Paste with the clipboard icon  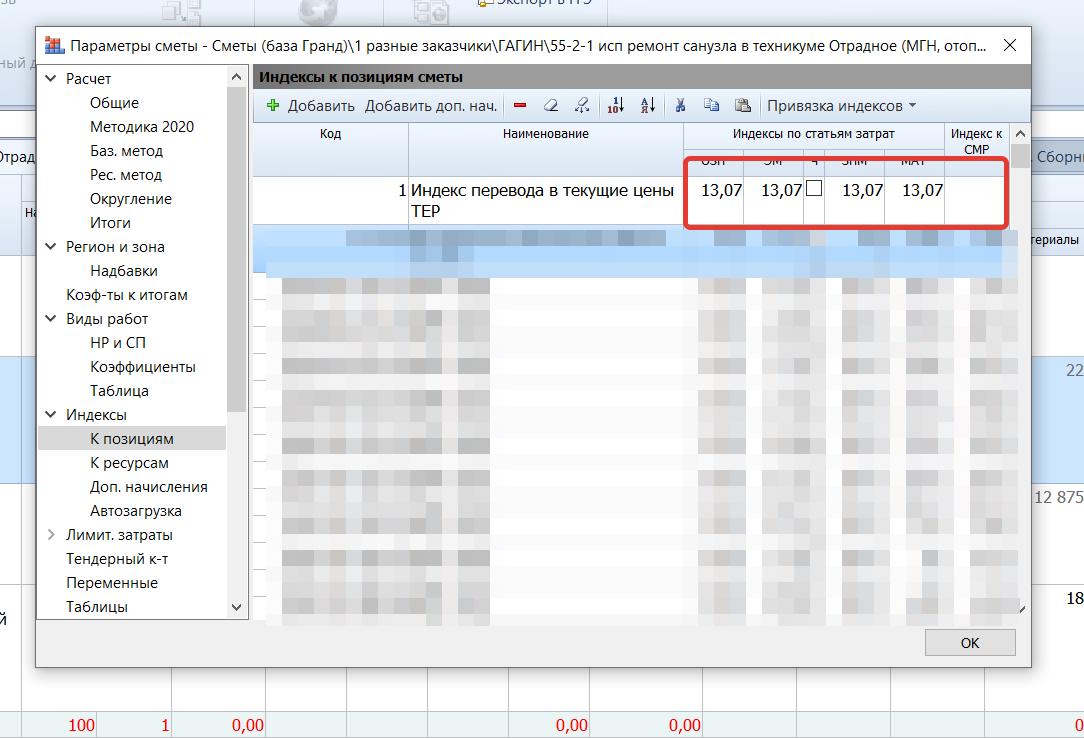tap(742, 106)
